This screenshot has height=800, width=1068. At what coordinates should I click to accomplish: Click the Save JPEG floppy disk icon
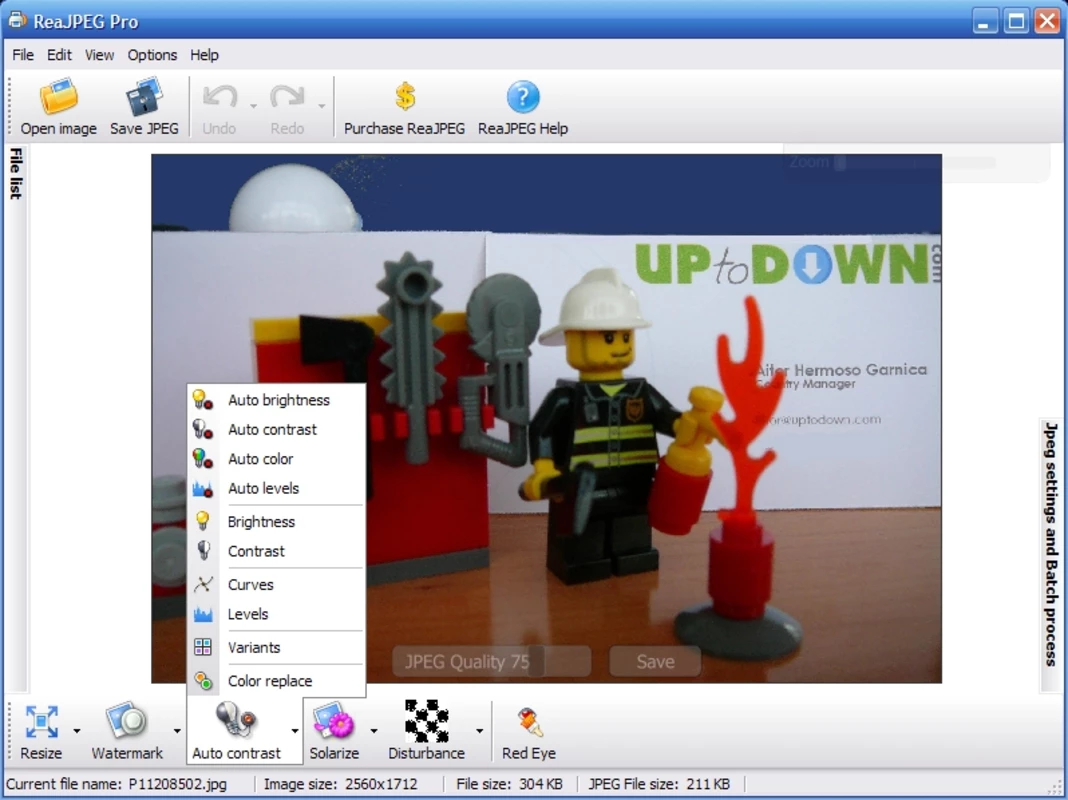click(144, 97)
